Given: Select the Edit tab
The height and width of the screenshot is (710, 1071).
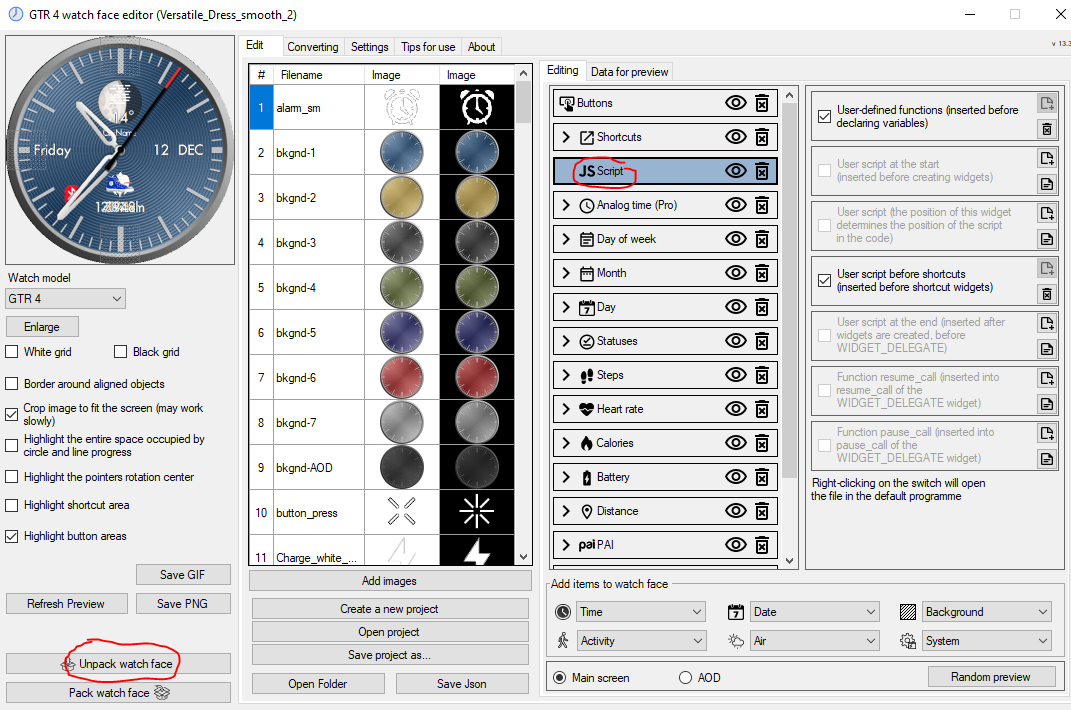Looking at the screenshot, I should pyautogui.click(x=255, y=45).
